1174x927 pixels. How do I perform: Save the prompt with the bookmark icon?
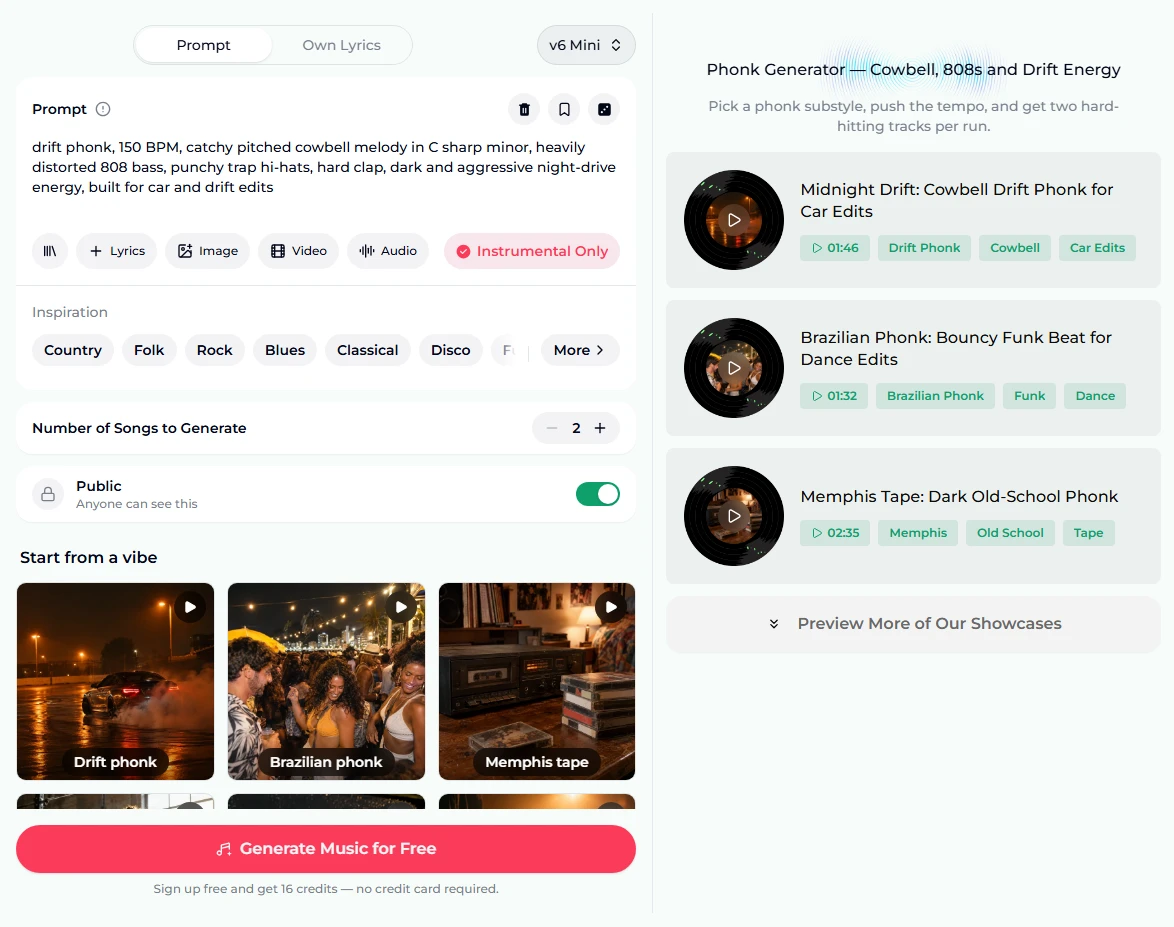pos(565,109)
